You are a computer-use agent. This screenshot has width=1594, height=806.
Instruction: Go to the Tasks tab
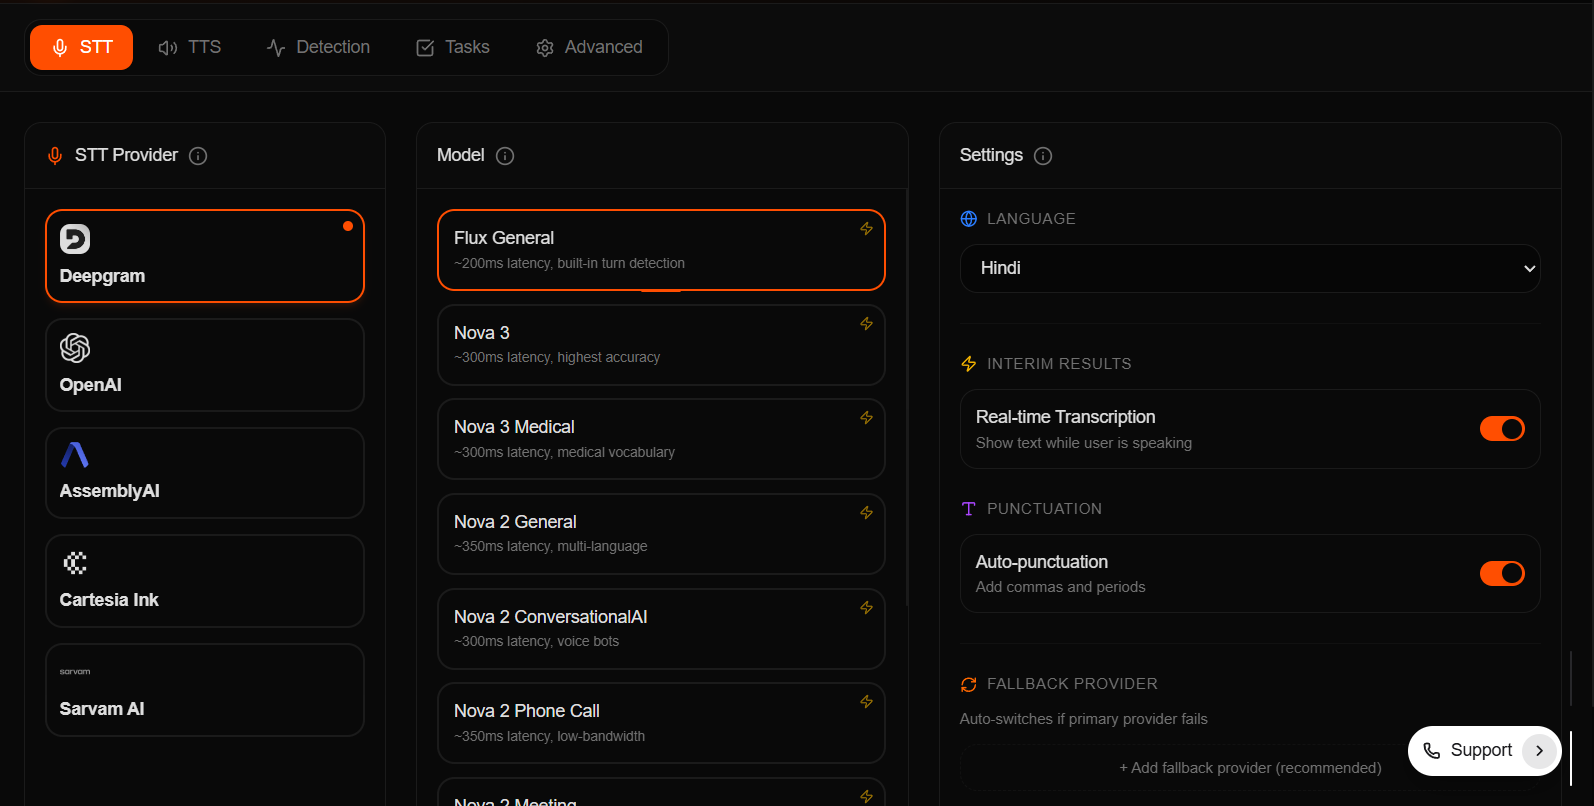453,47
